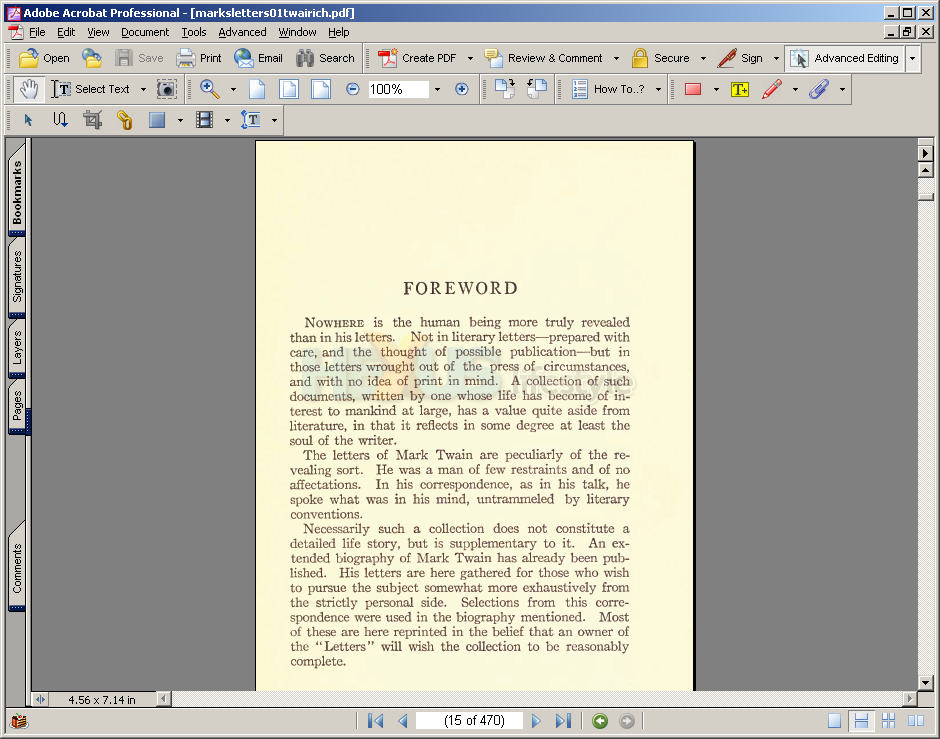This screenshot has height=739, width=940.
Task: Open the Advanced menu
Action: click(242, 32)
